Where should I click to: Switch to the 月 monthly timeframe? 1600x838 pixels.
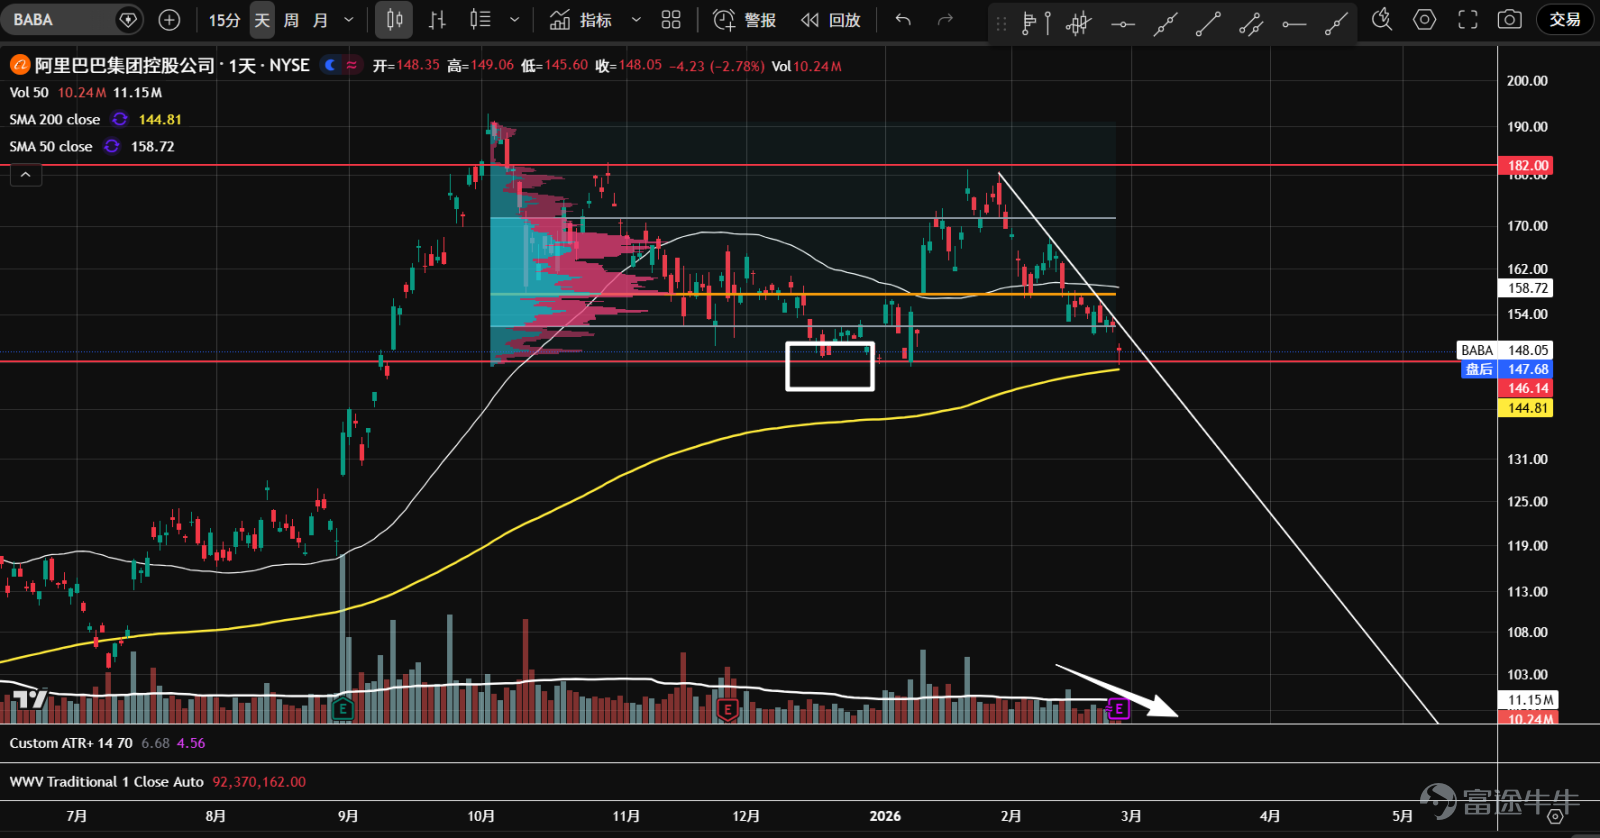point(320,20)
